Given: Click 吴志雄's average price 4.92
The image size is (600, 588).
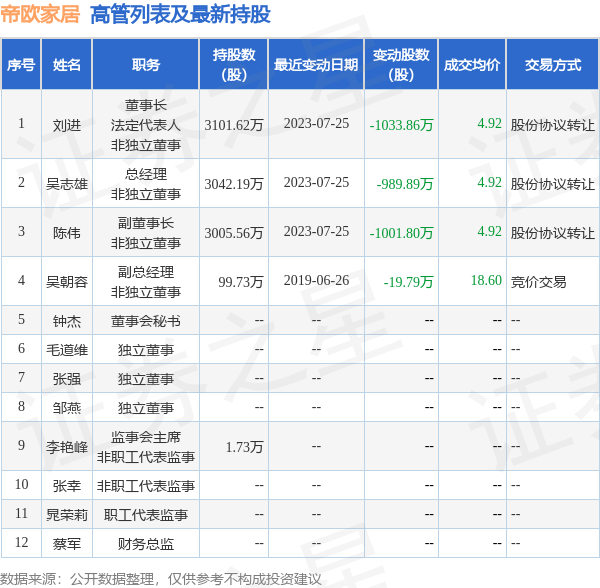Looking at the screenshot, I should click(489, 182).
